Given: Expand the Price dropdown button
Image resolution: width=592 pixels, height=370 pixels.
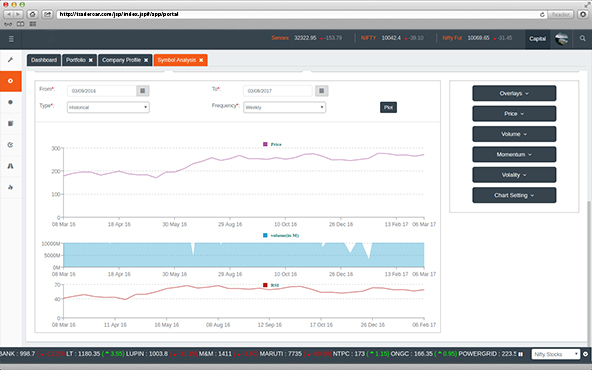Looking at the screenshot, I should (514, 114).
